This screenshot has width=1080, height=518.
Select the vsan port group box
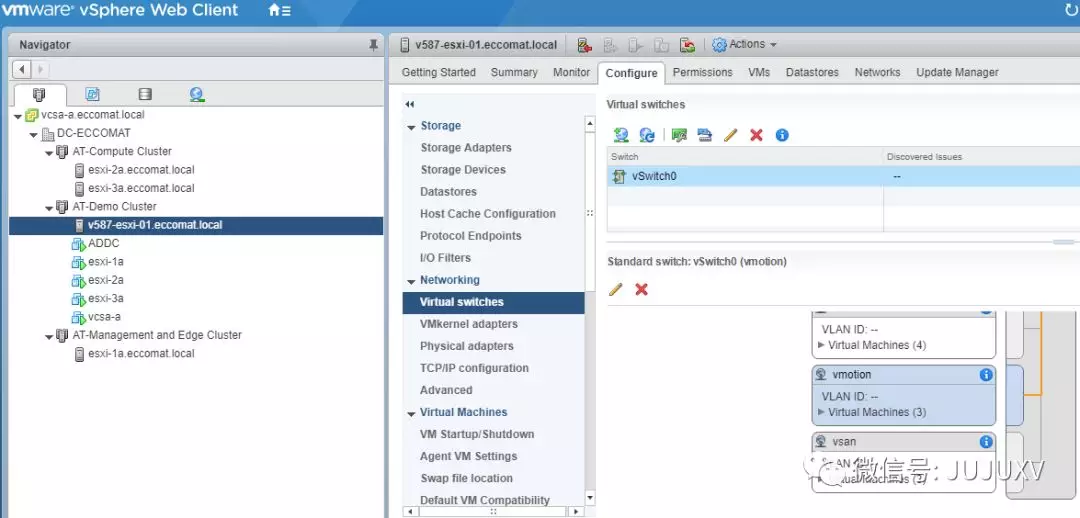click(904, 462)
